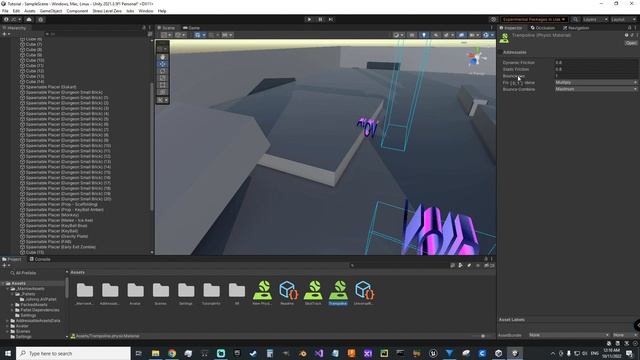This screenshot has height=360, width=640.
Task: Toggle 2D view button in scene toolbar
Action: (x=412, y=35)
